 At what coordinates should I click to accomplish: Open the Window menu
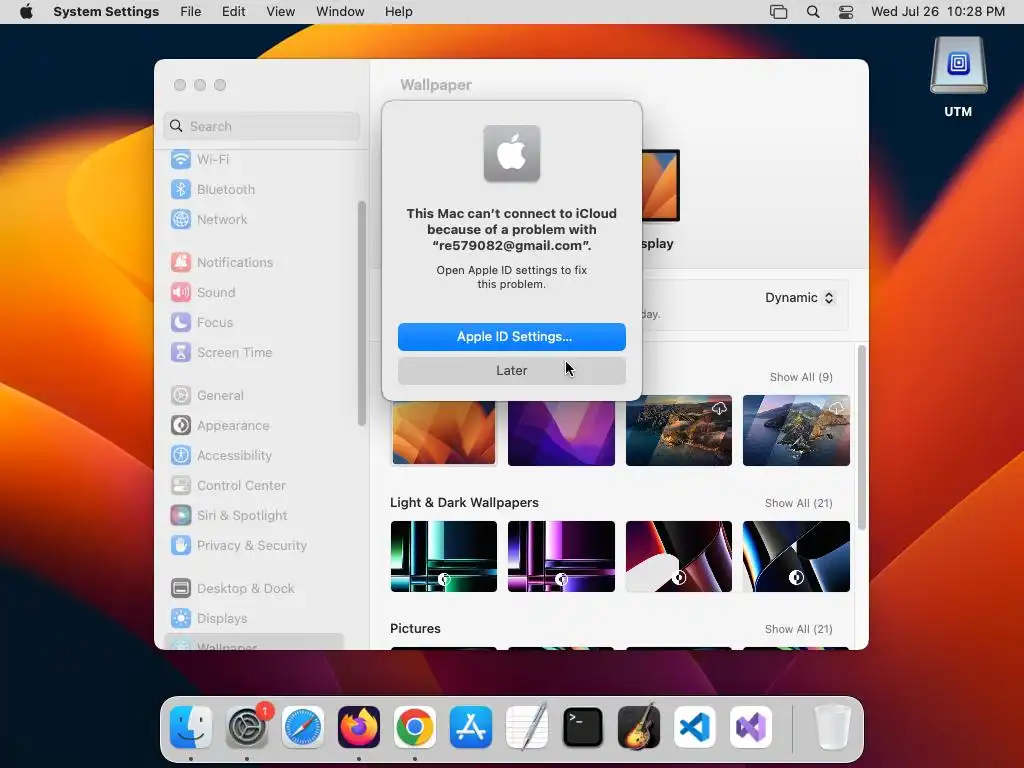[x=340, y=12]
